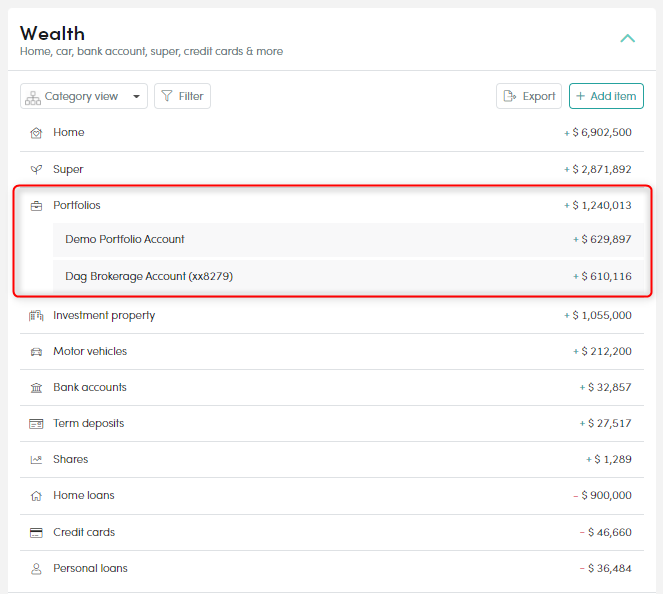
Task: Click the Motor vehicles car icon
Action: [x=36, y=352]
